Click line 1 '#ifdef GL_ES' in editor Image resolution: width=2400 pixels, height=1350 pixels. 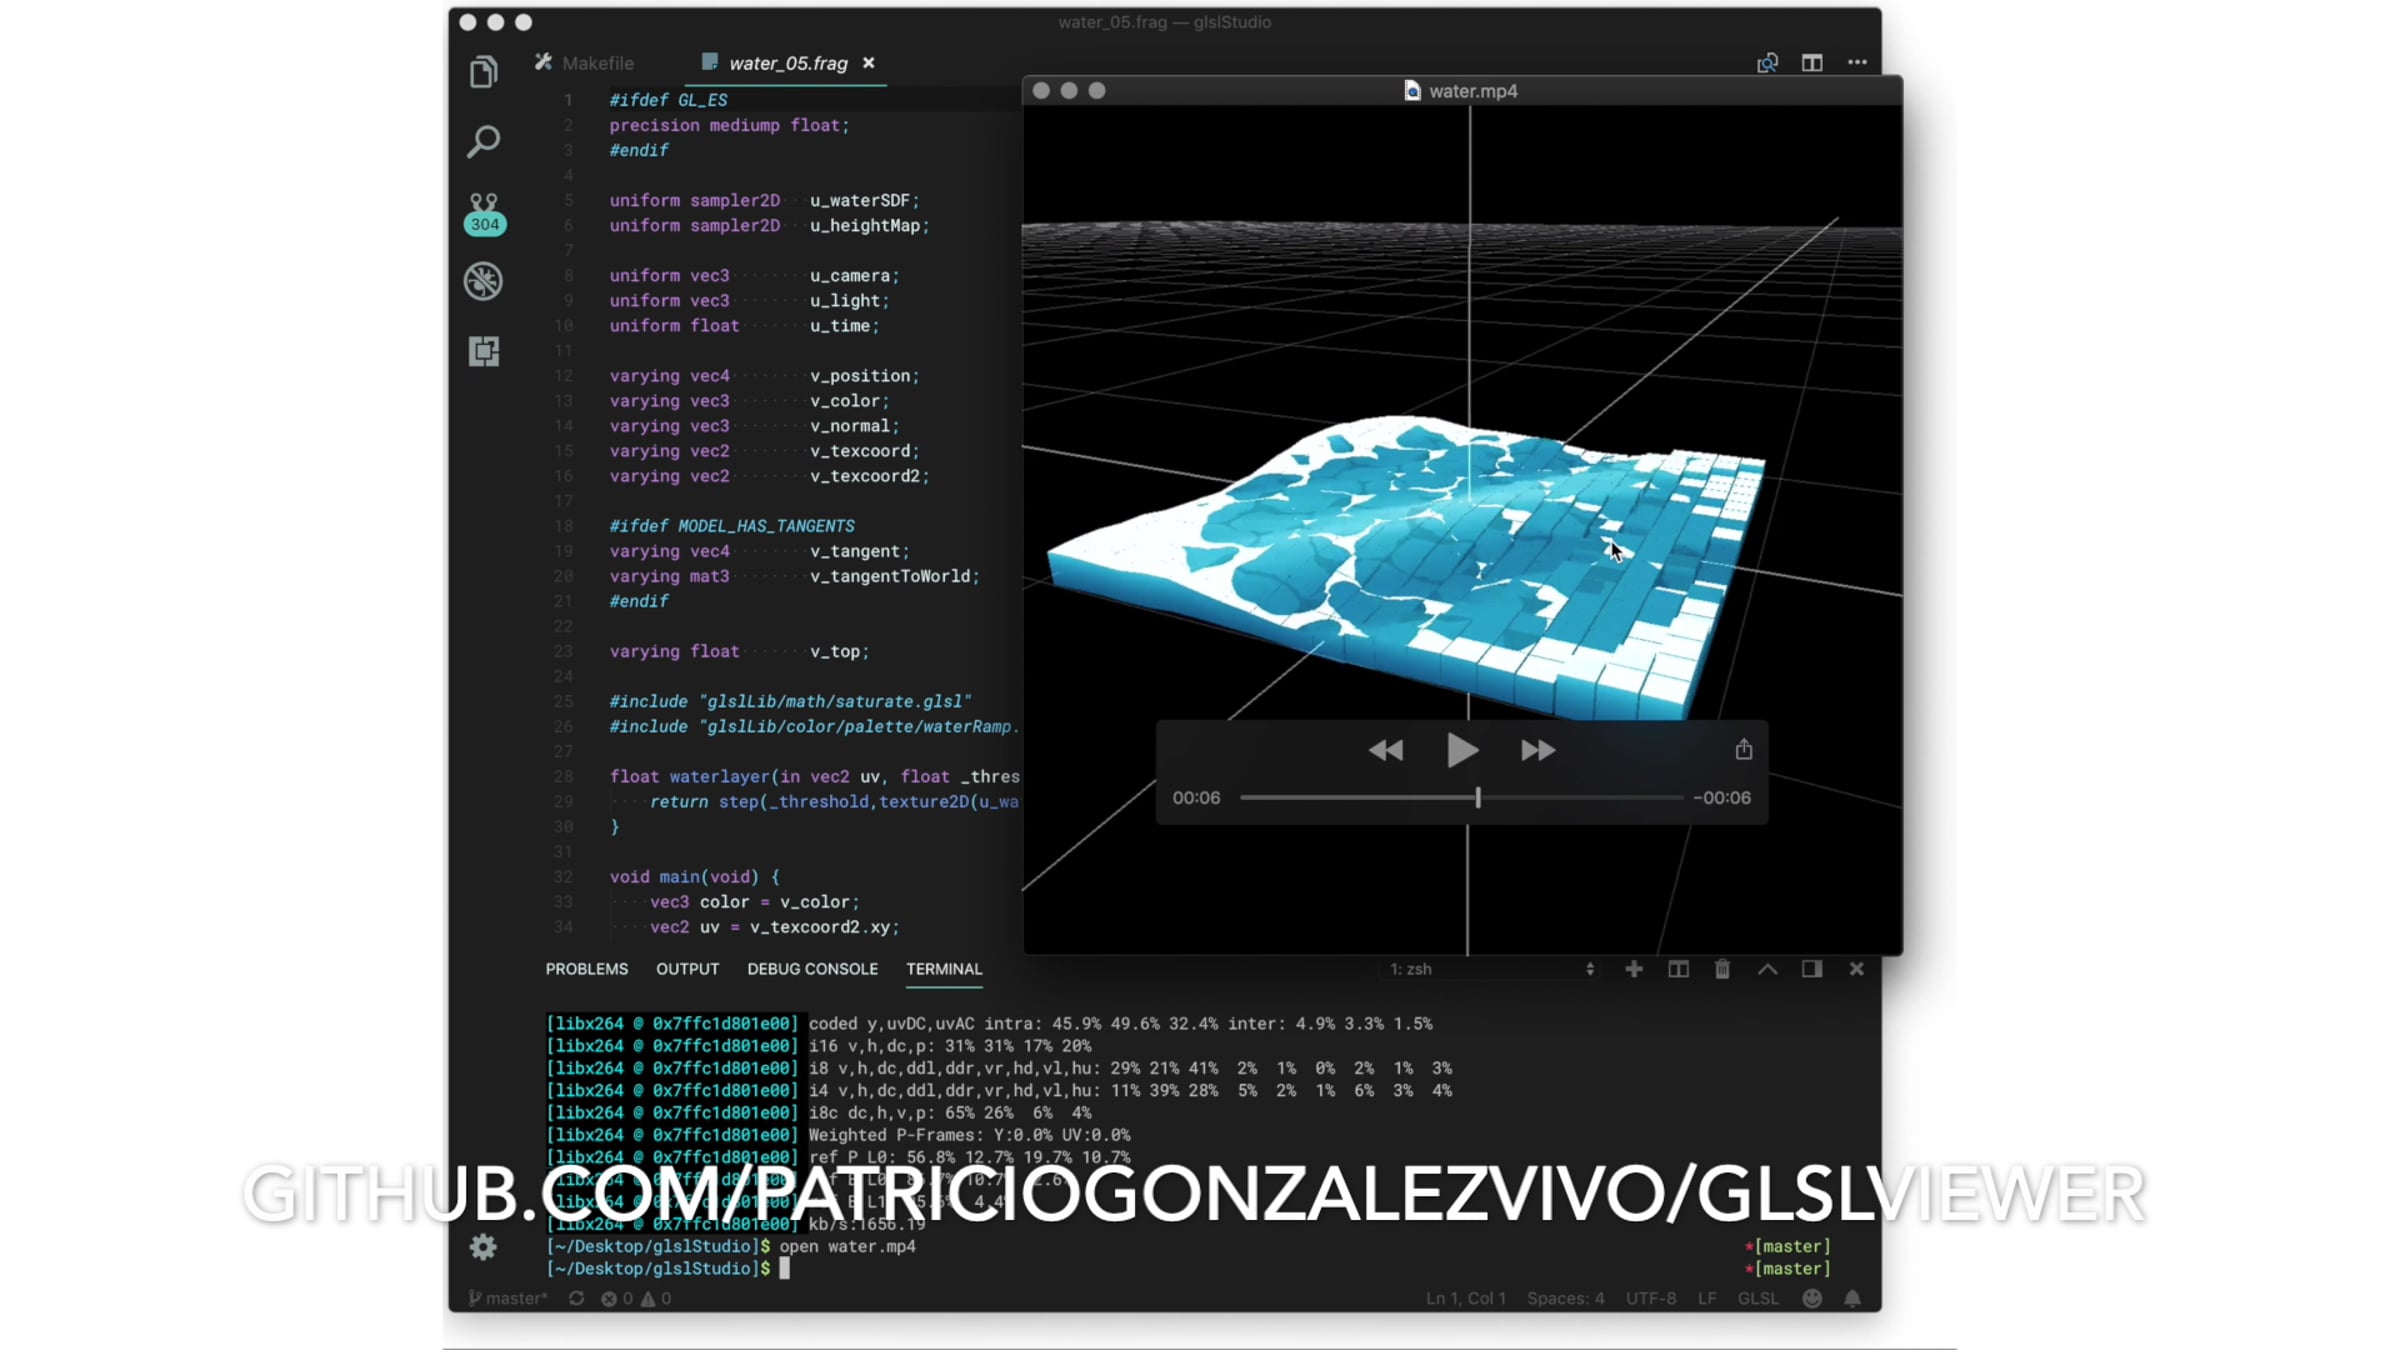[x=669, y=100]
